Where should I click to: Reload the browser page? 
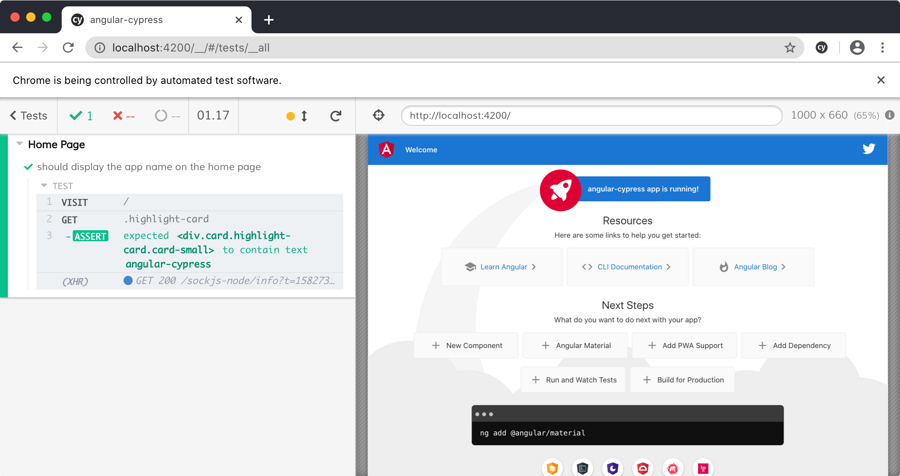pyautogui.click(x=68, y=48)
